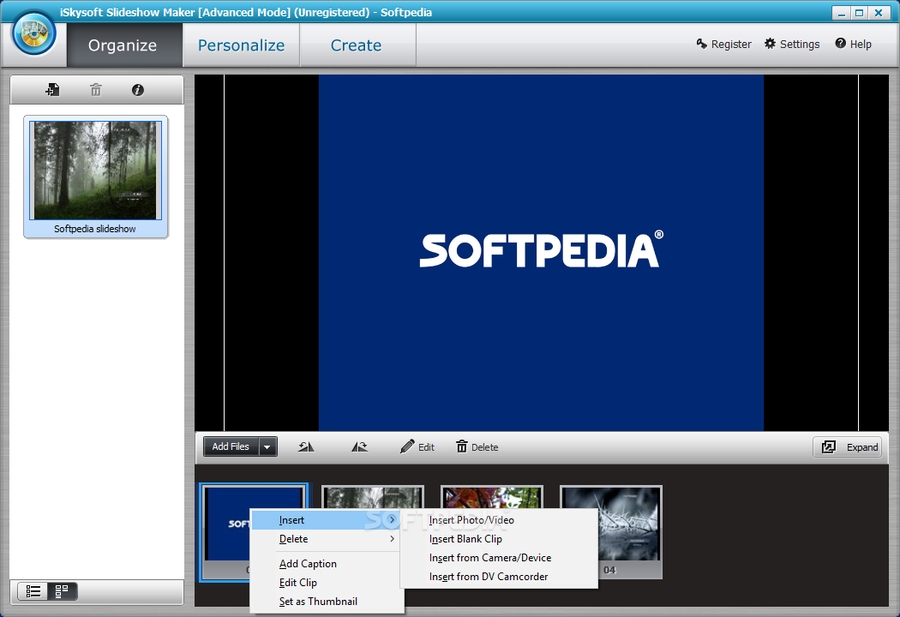Viewport: 900px width, 617px height.
Task: Click the add new slideshow icon
Action: (52, 90)
